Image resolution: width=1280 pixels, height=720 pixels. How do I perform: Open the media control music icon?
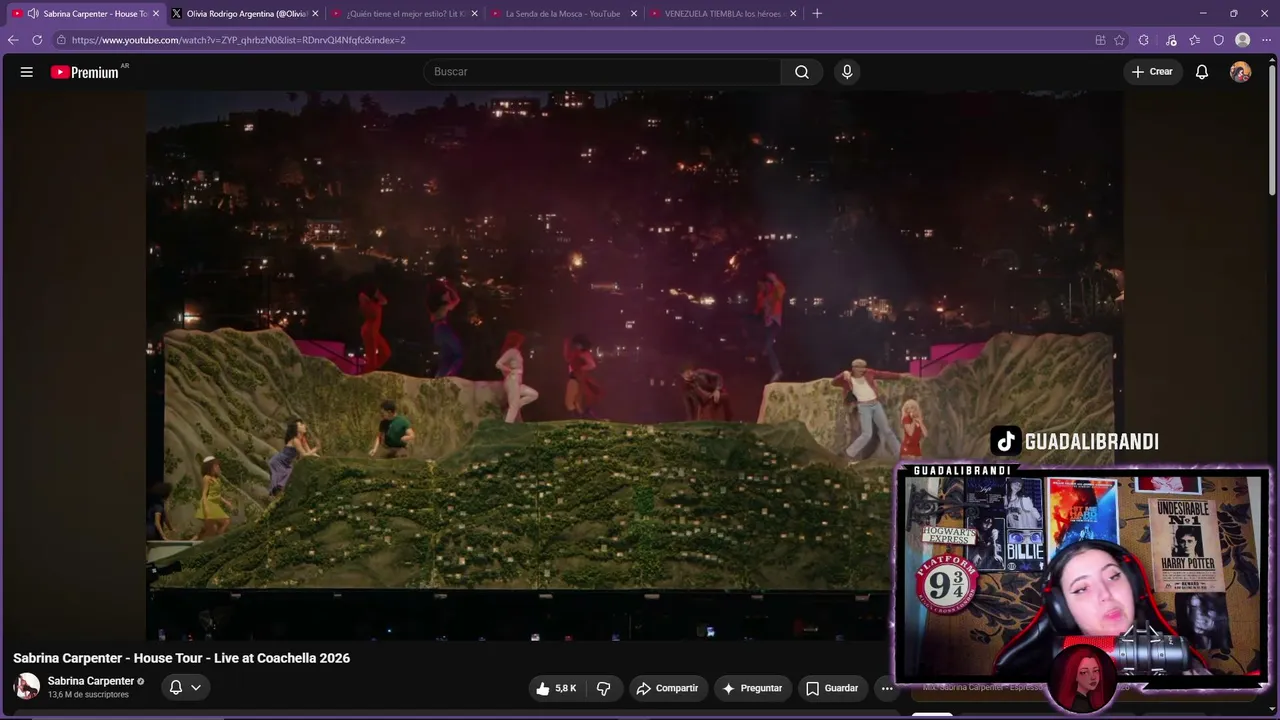tap(1171, 40)
